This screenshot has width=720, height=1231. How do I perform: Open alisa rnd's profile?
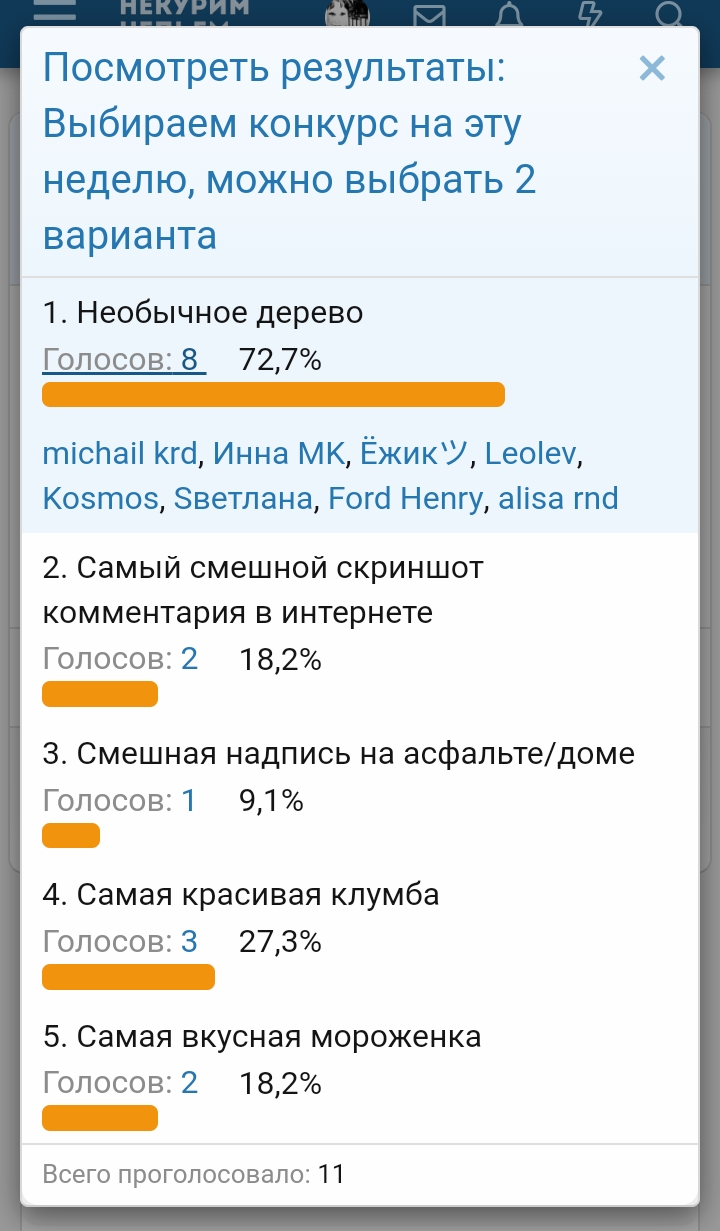pos(558,498)
